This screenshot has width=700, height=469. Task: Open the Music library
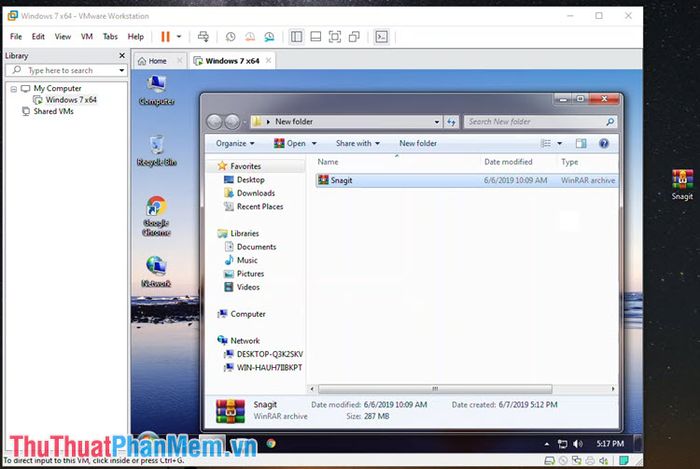click(241, 260)
